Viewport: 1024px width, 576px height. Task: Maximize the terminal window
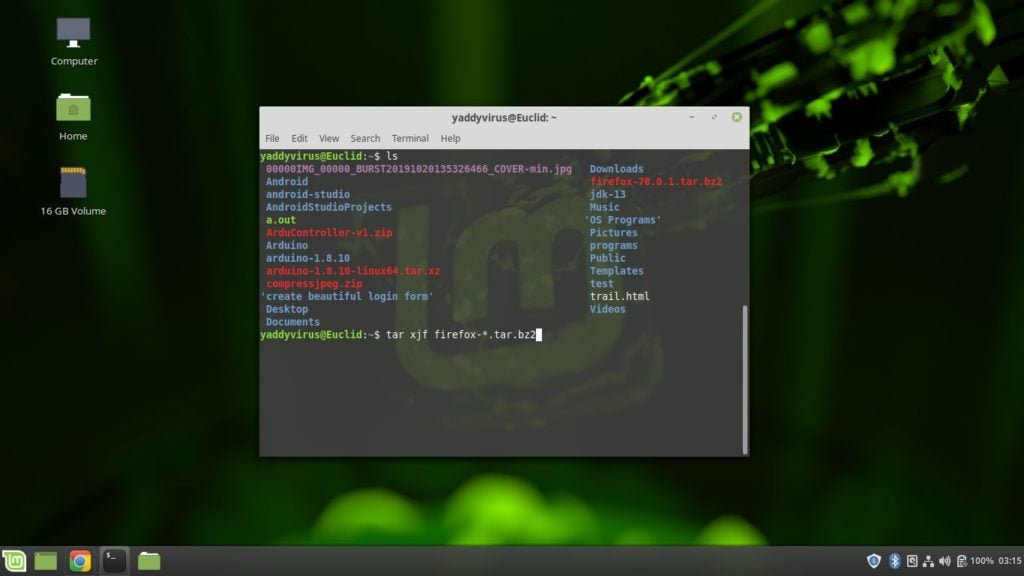click(714, 117)
